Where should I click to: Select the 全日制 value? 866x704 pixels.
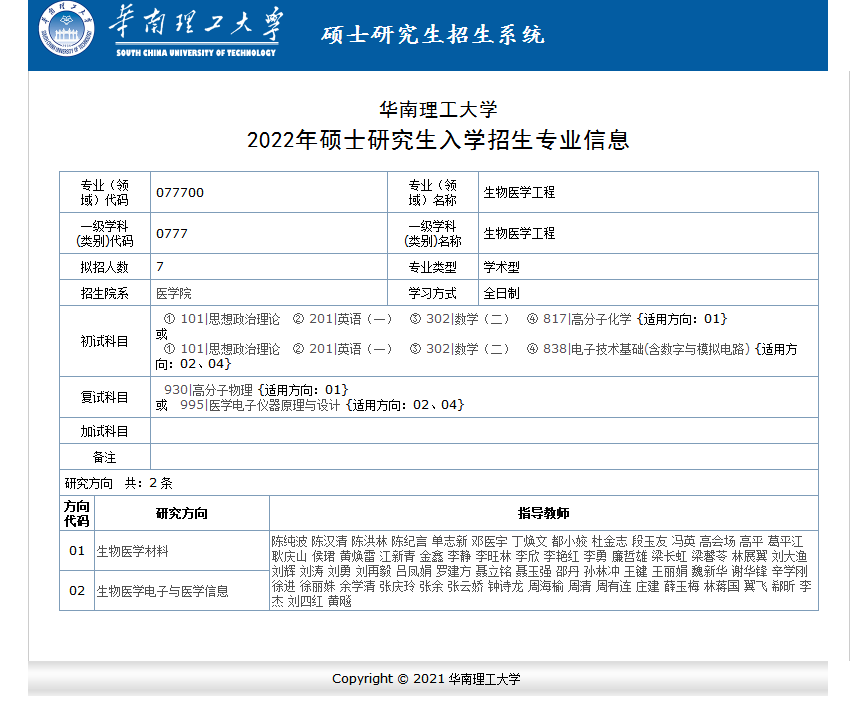click(501, 293)
